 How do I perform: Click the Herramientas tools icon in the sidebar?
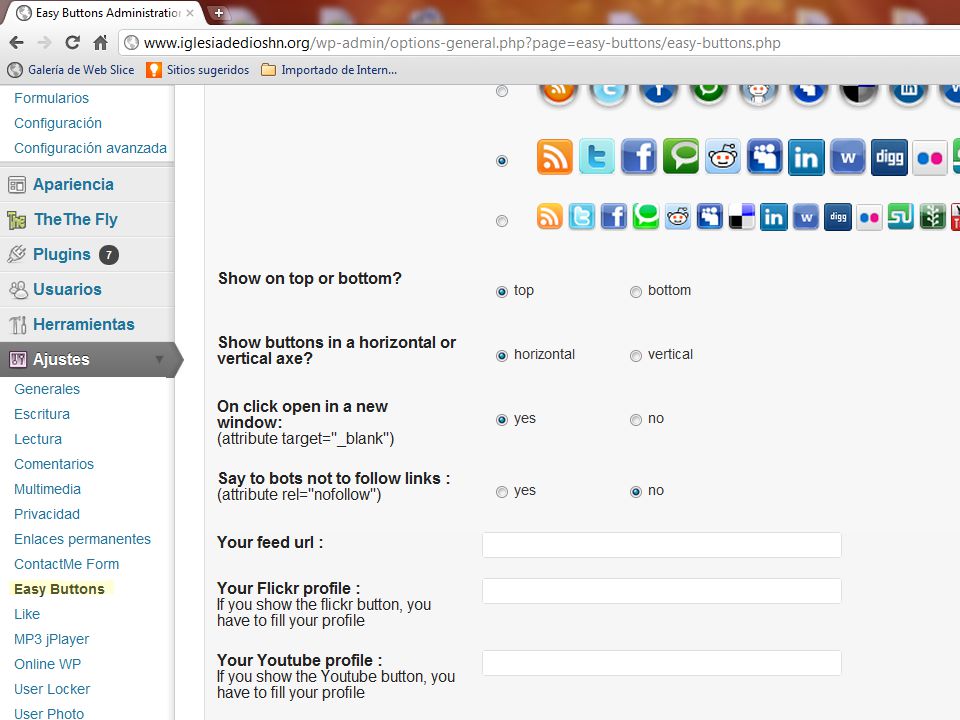pyautogui.click(x=17, y=324)
